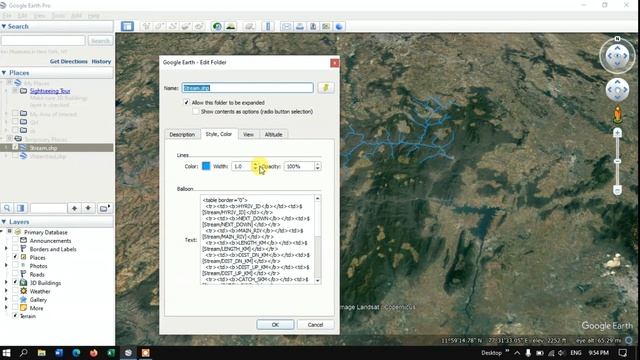Expand the Weather layer tree
640x360 pixels.
6,291
